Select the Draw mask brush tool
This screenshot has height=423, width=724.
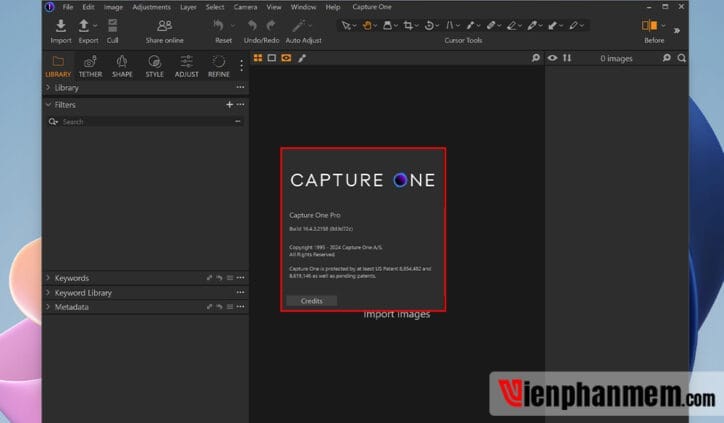(491, 26)
